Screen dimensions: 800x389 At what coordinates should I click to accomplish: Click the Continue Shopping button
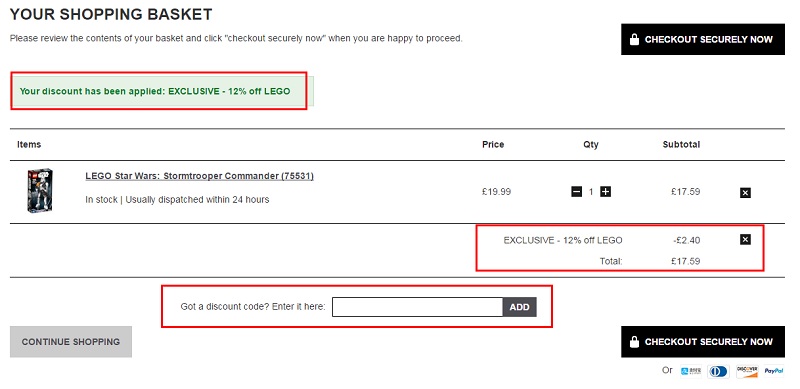tap(71, 342)
